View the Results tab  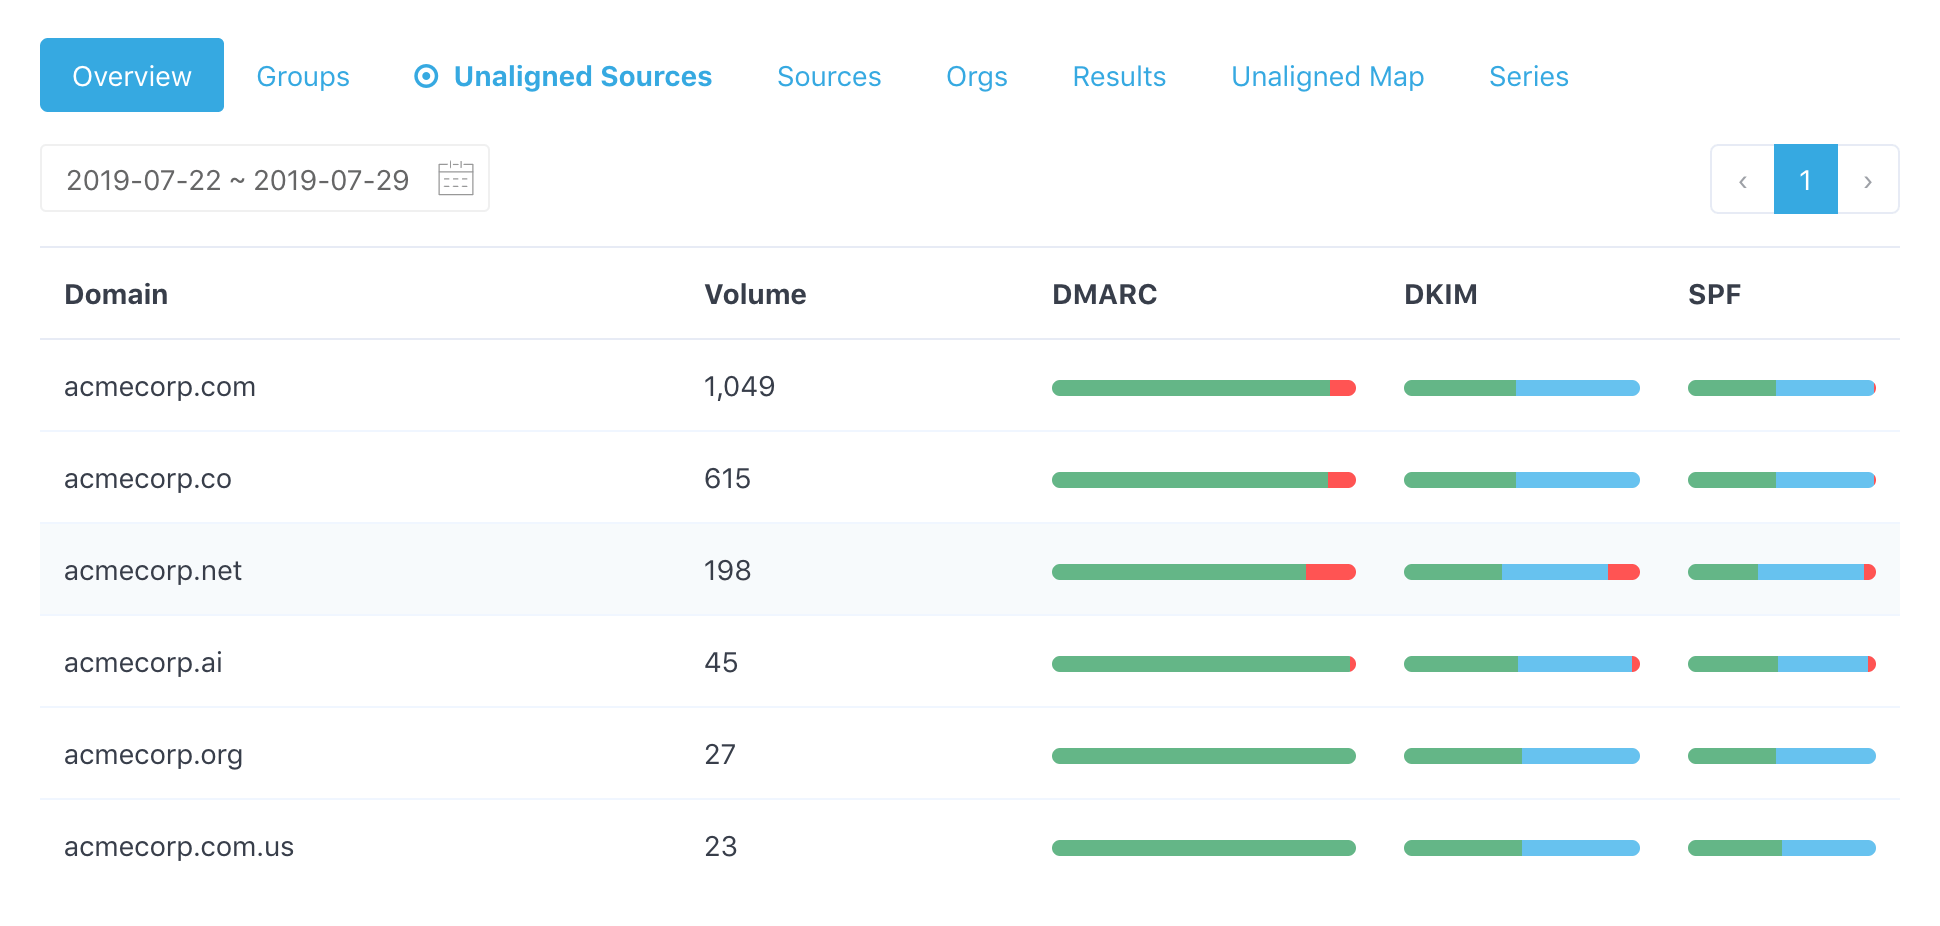(x=1118, y=75)
